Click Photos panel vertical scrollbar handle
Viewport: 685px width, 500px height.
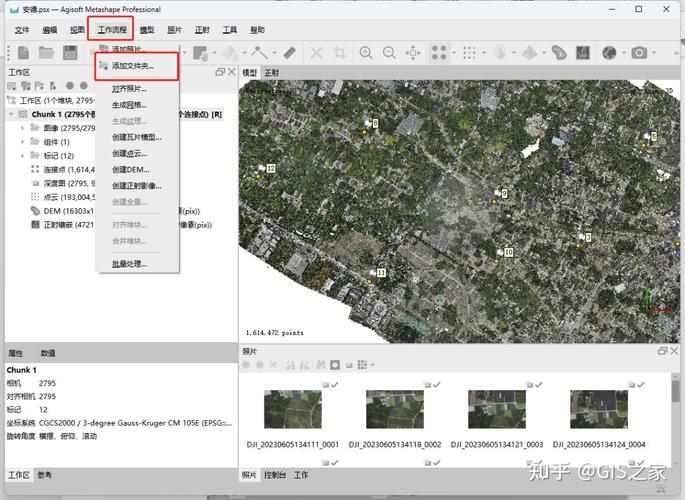tap(675, 391)
